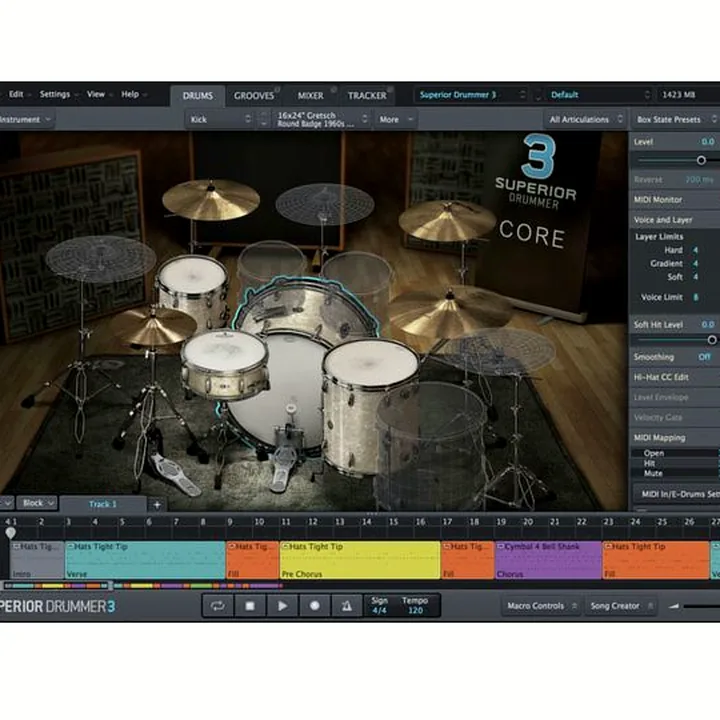Image resolution: width=720 pixels, height=720 pixels.
Task: Click the snare drum in the kit
Action: click(224, 364)
